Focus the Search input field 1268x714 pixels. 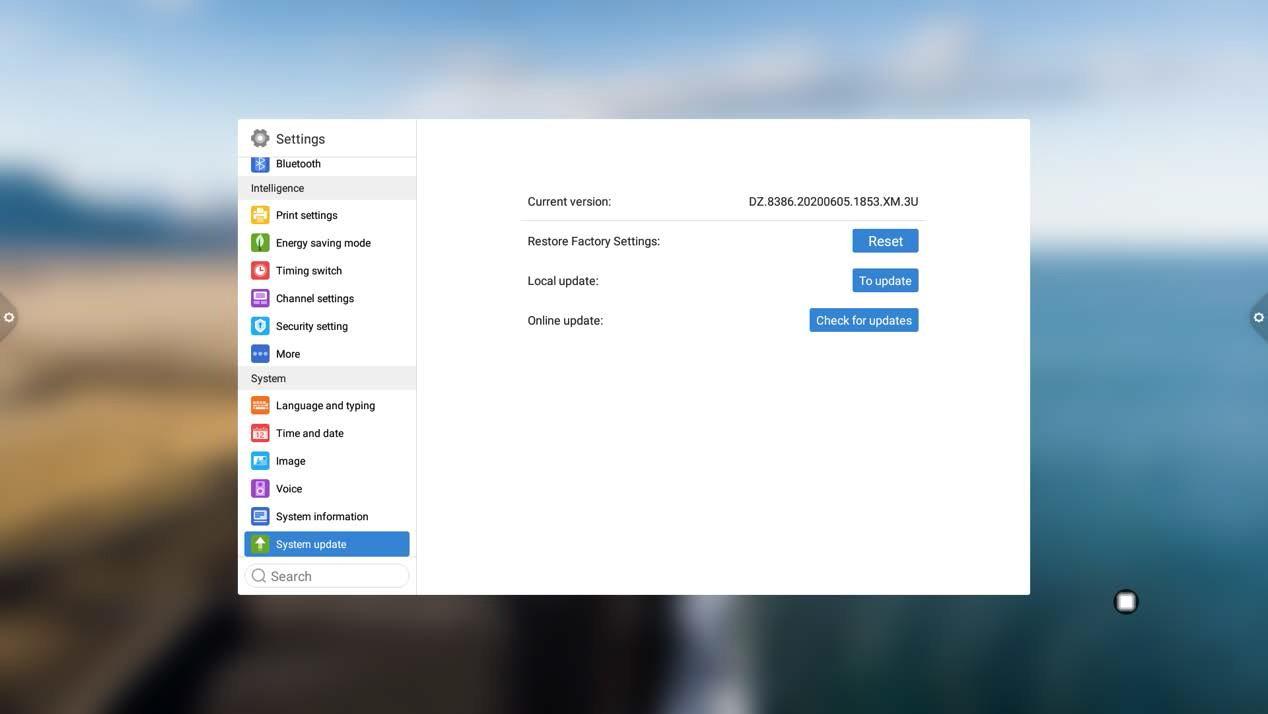335,576
